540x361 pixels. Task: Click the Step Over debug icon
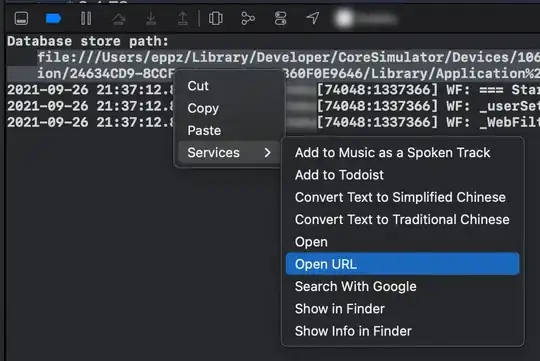click(118, 19)
